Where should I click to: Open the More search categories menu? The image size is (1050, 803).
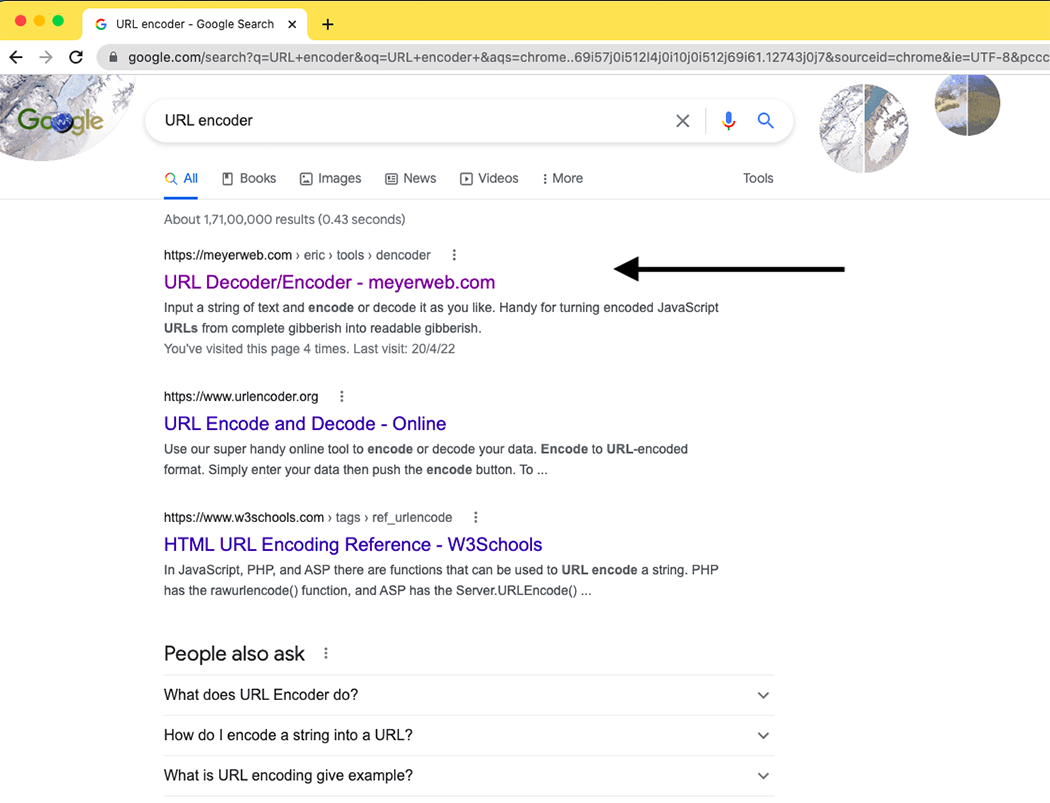562,179
